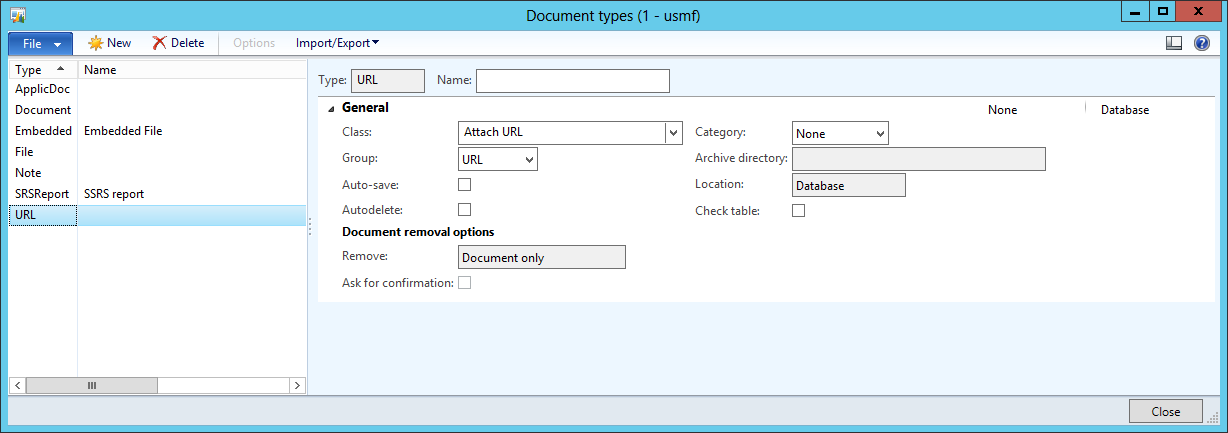Click the New record star icon
This screenshot has width=1228, height=433.
(x=96, y=43)
